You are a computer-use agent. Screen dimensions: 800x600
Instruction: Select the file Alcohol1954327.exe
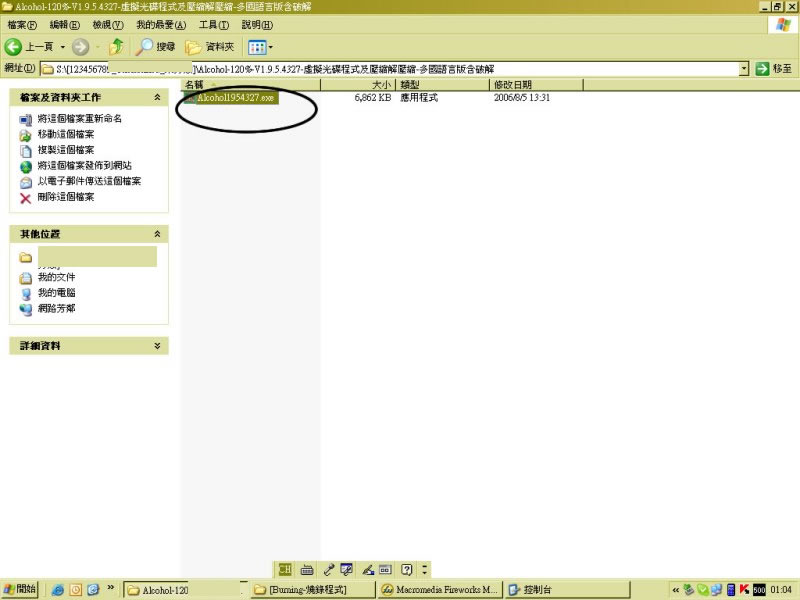pyautogui.click(x=235, y=98)
